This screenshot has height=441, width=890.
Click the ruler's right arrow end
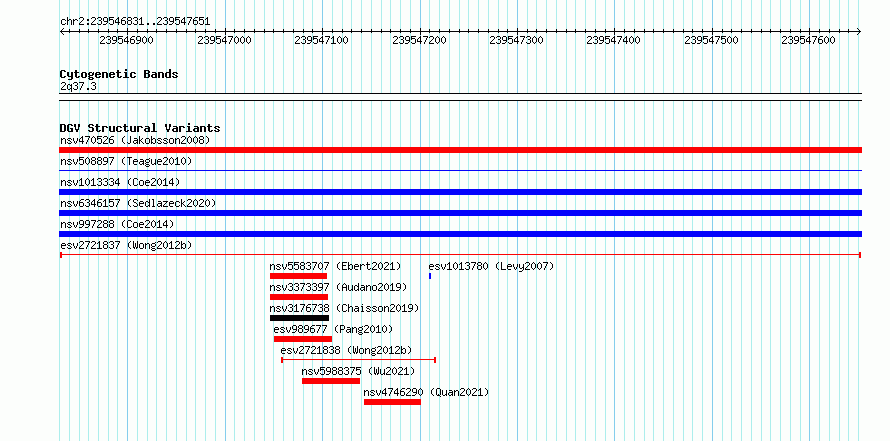coord(859,32)
